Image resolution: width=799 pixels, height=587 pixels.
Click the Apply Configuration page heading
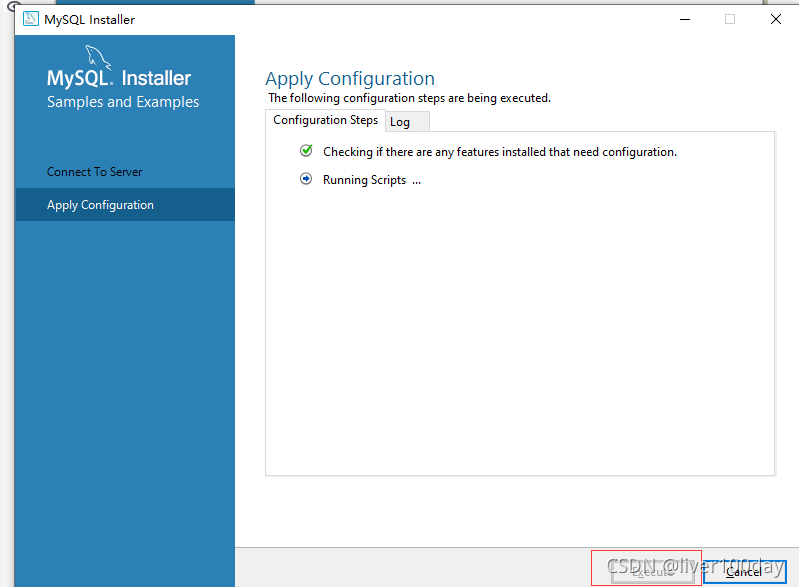click(349, 79)
